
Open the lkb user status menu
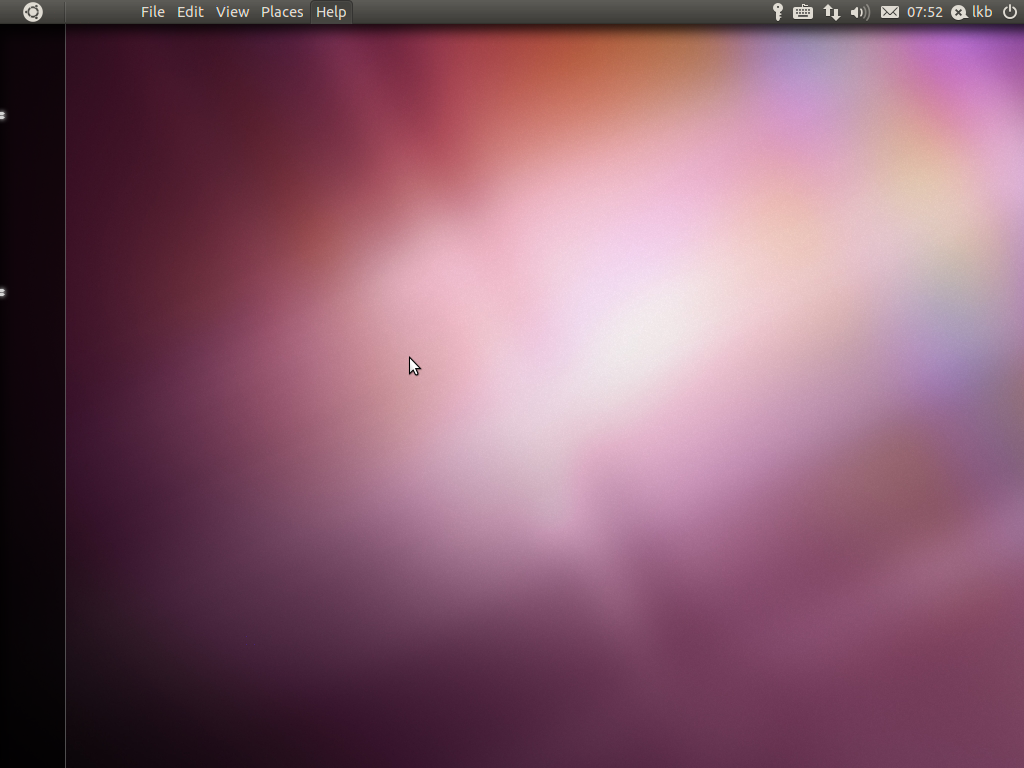tap(972, 12)
